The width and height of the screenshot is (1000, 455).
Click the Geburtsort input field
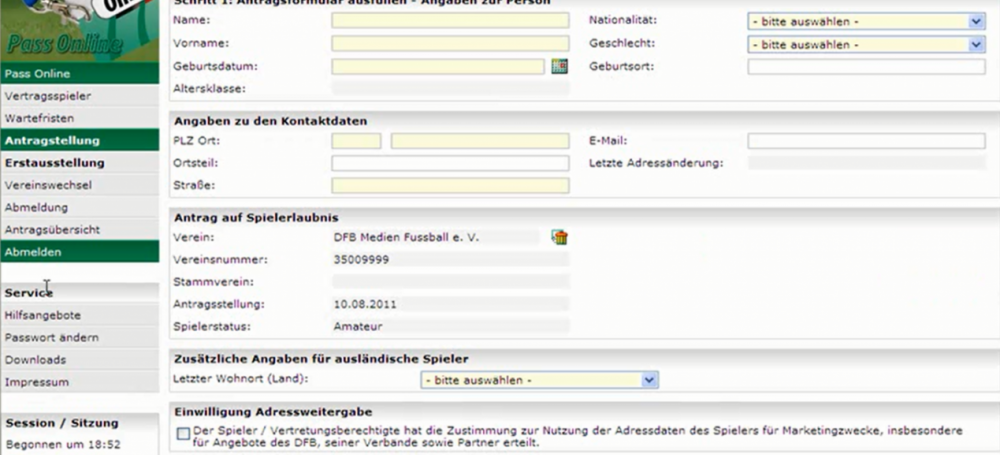pyautogui.click(x=867, y=66)
